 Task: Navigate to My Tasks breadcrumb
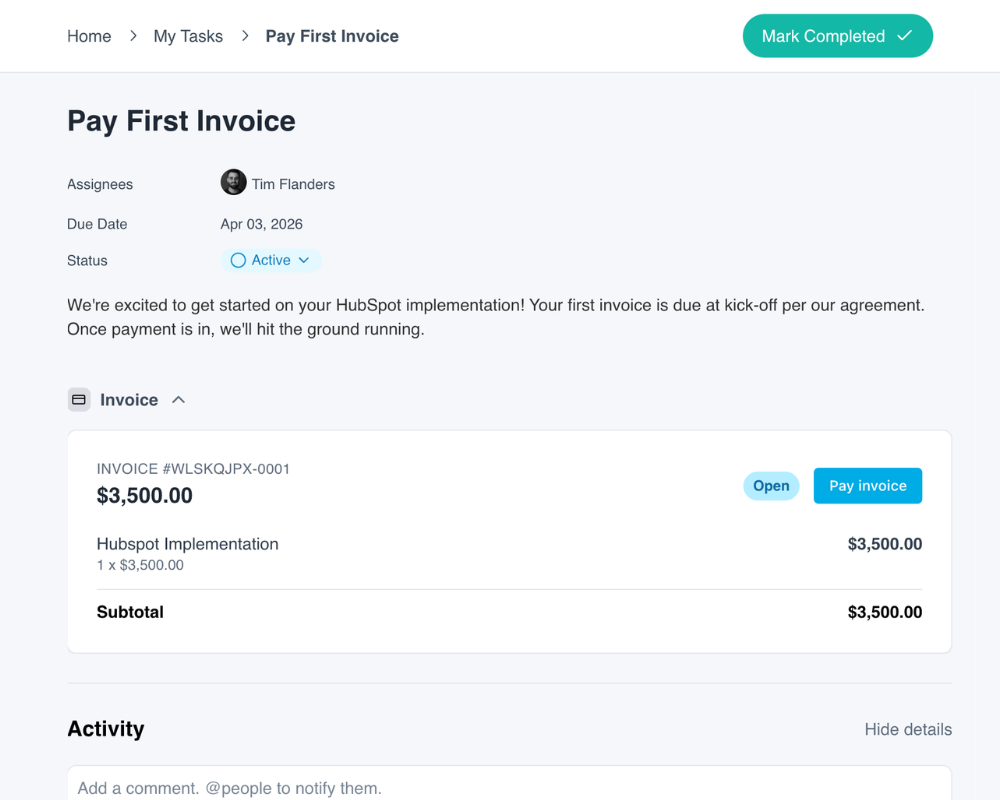coord(188,36)
